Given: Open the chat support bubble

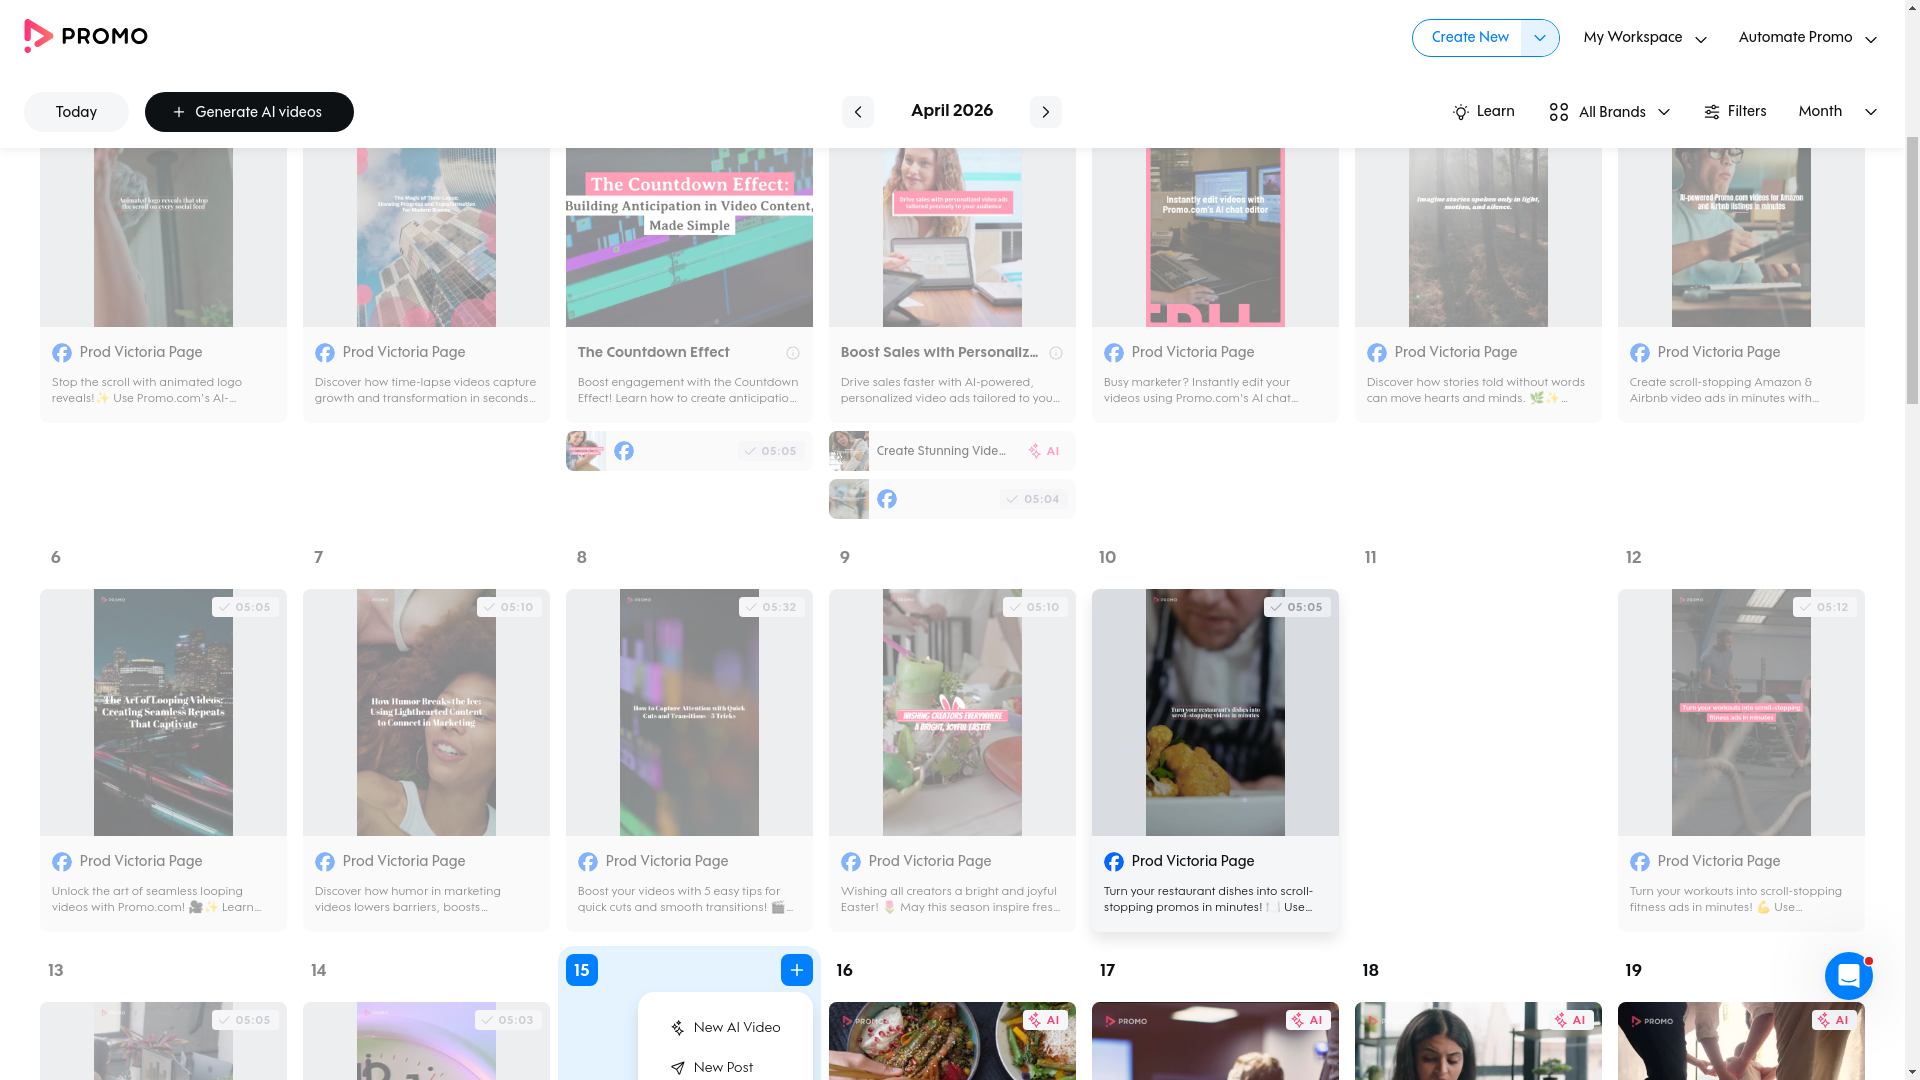Looking at the screenshot, I should pyautogui.click(x=1848, y=976).
